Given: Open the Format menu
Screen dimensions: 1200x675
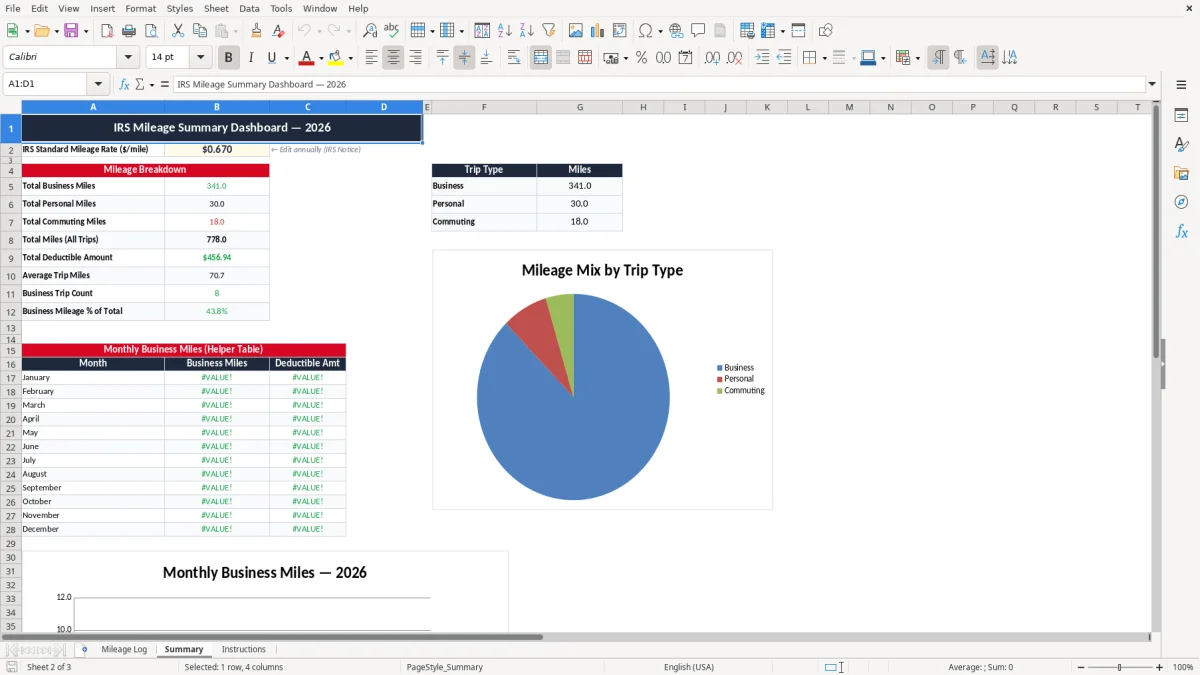Looking at the screenshot, I should click(140, 8).
